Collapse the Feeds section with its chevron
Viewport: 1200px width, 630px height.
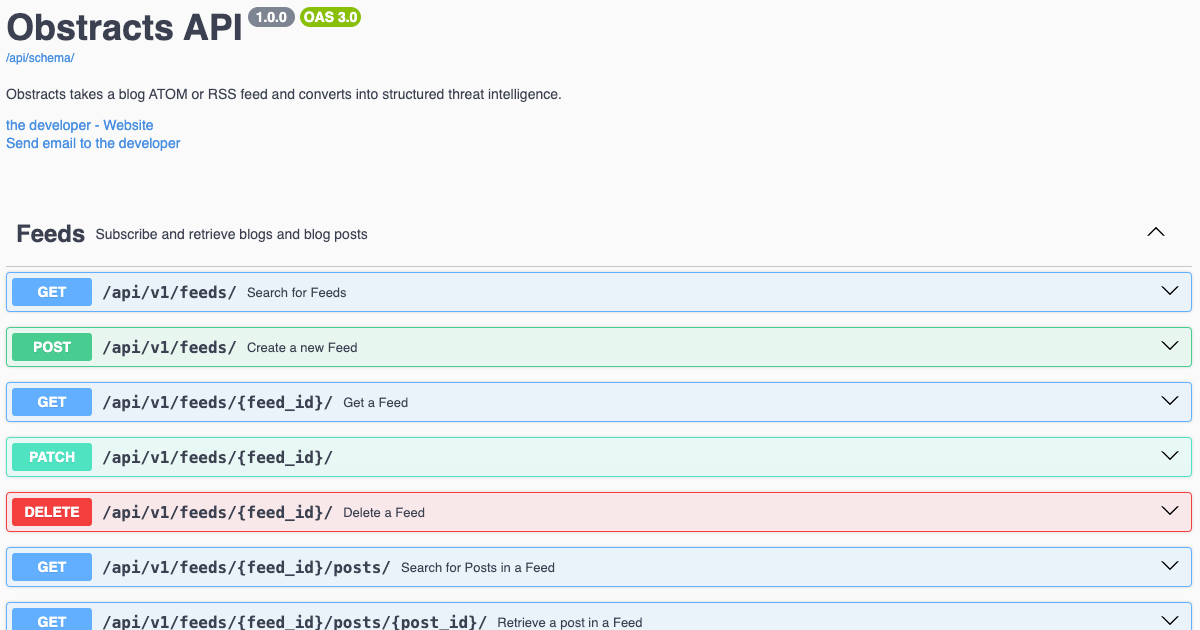pyautogui.click(x=1156, y=232)
